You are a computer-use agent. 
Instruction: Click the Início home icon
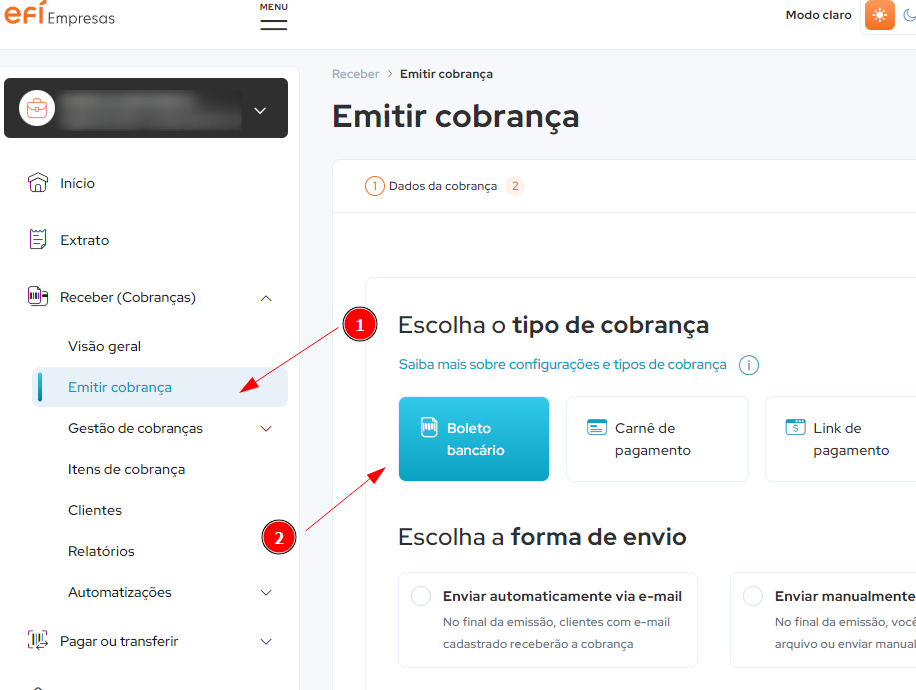39,183
